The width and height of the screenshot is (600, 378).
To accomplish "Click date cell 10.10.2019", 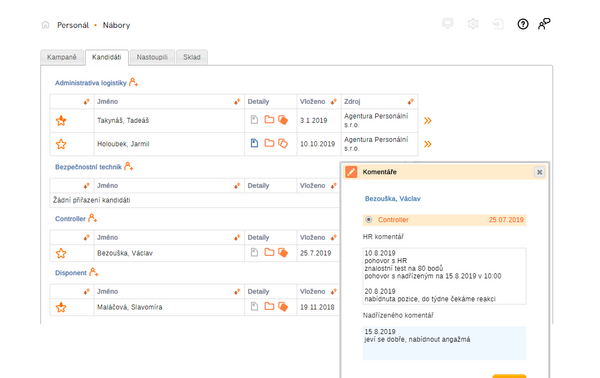I will [319, 144].
